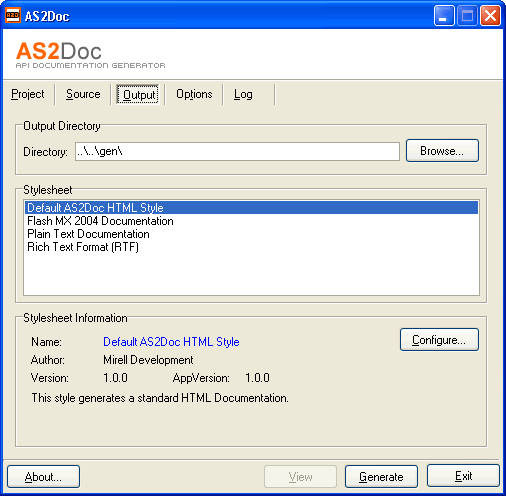This screenshot has width=506, height=496.
Task: Close the AS2Doc window
Action: coord(490,16)
